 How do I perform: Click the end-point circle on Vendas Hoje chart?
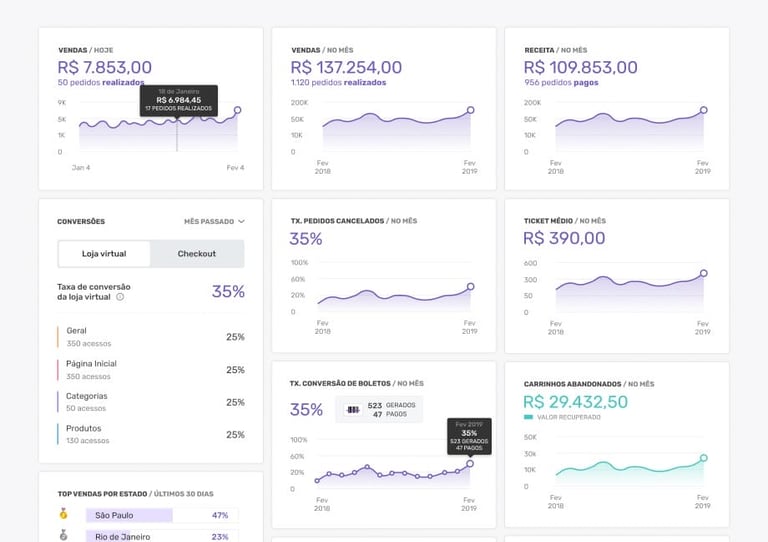(x=238, y=110)
